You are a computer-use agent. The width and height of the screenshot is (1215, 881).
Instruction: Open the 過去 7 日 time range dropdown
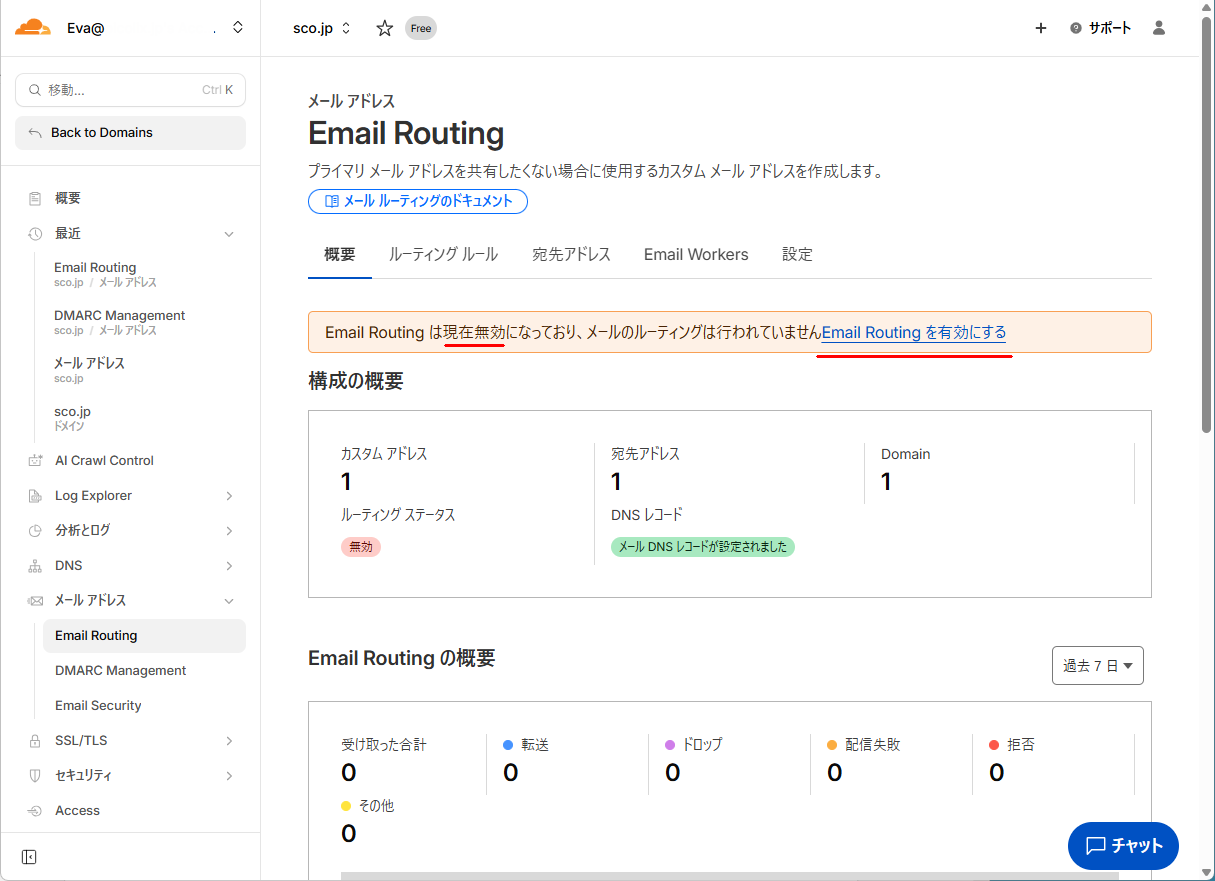(x=1097, y=665)
